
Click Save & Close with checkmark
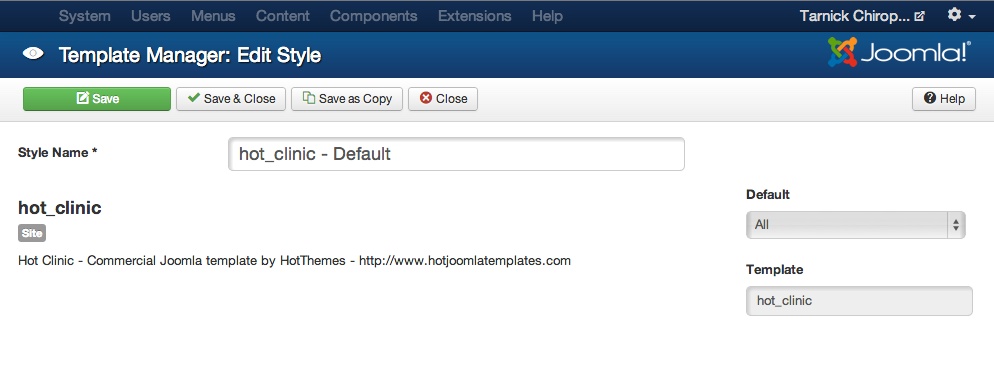231,99
